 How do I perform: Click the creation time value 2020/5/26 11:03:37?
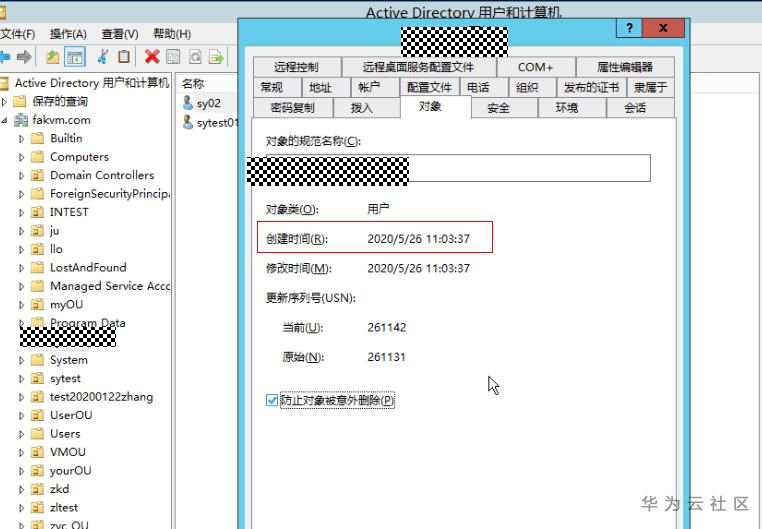pos(418,239)
